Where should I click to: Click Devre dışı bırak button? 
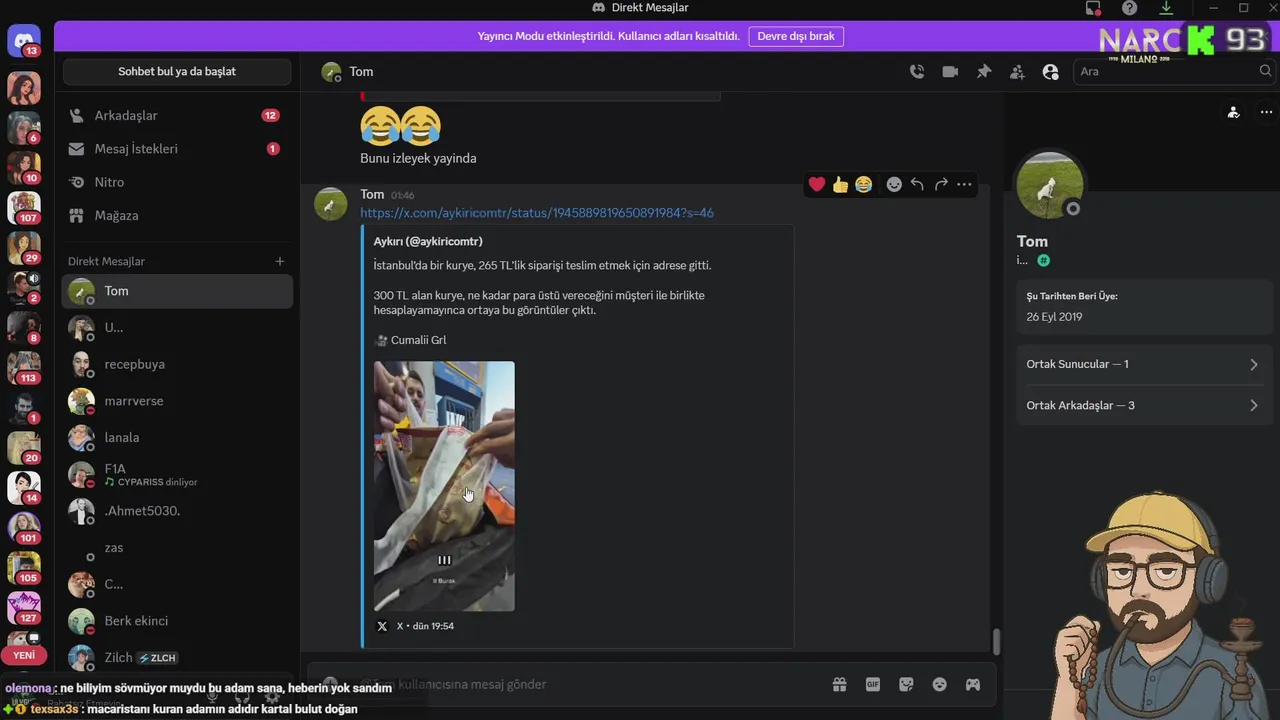pyautogui.click(x=796, y=36)
